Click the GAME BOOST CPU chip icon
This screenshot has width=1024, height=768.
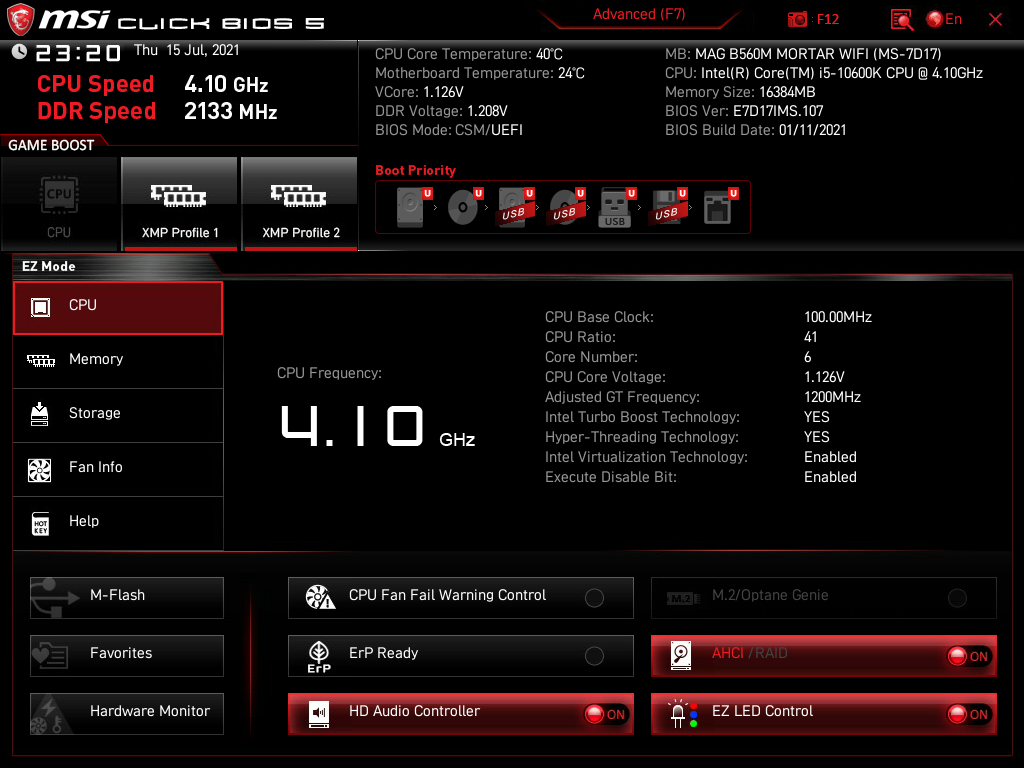click(59, 193)
